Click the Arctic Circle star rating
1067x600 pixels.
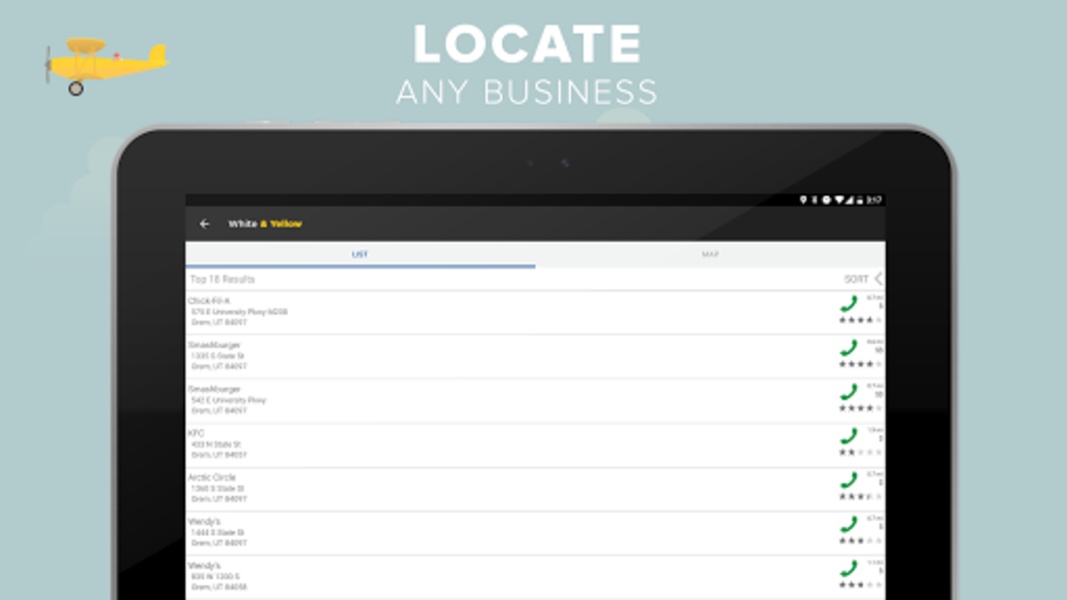coord(861,497)
